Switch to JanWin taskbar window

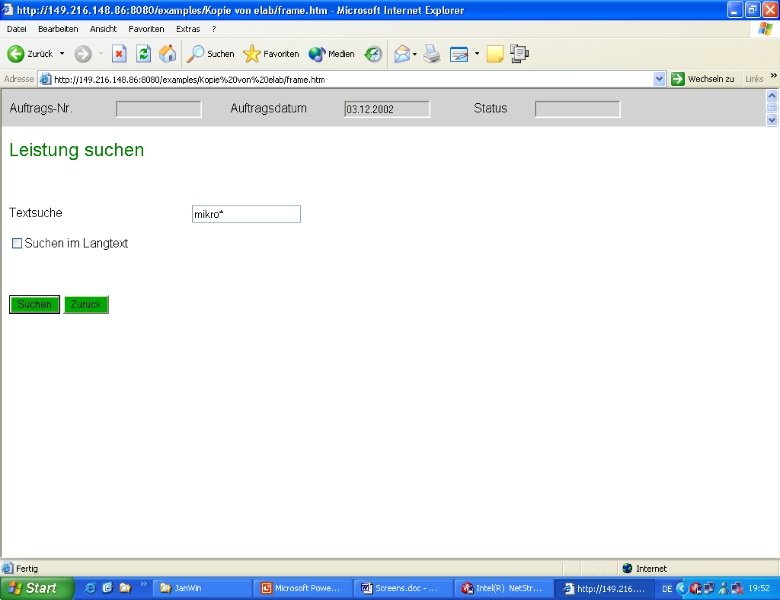pyautogui.click(x=202, y=588)
